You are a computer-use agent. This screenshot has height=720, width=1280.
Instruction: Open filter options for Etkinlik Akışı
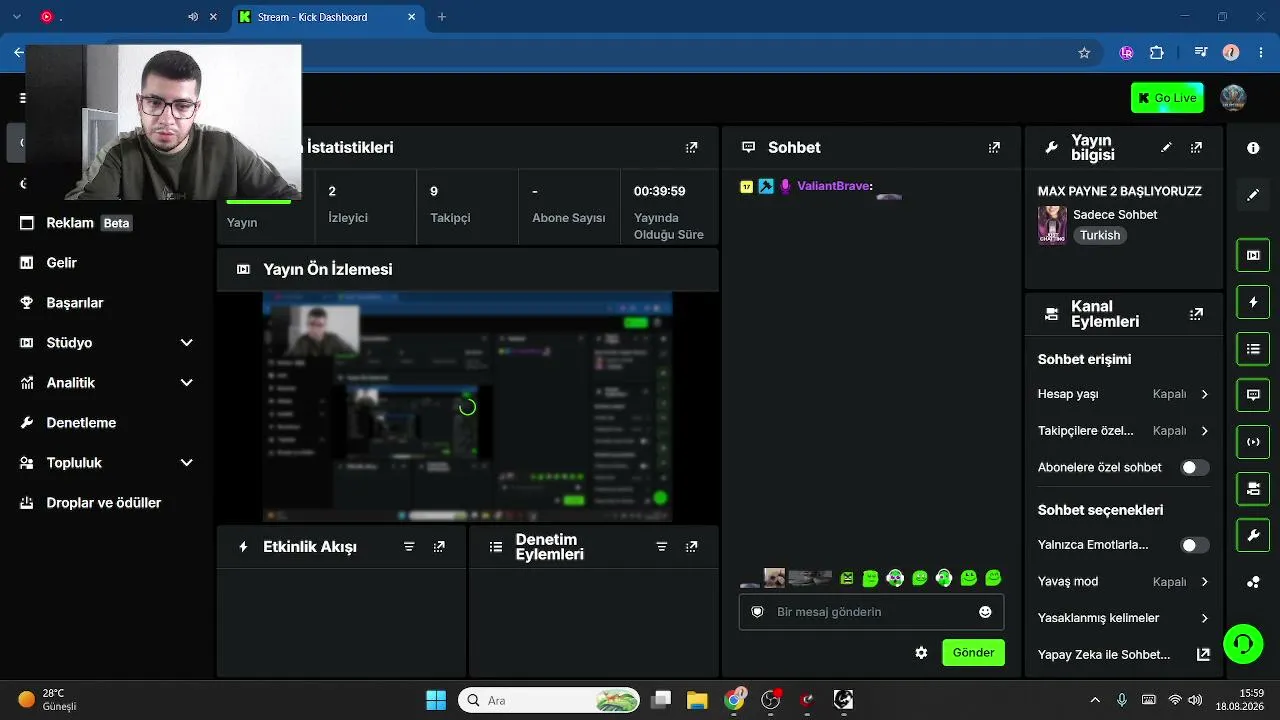point(409,547)
